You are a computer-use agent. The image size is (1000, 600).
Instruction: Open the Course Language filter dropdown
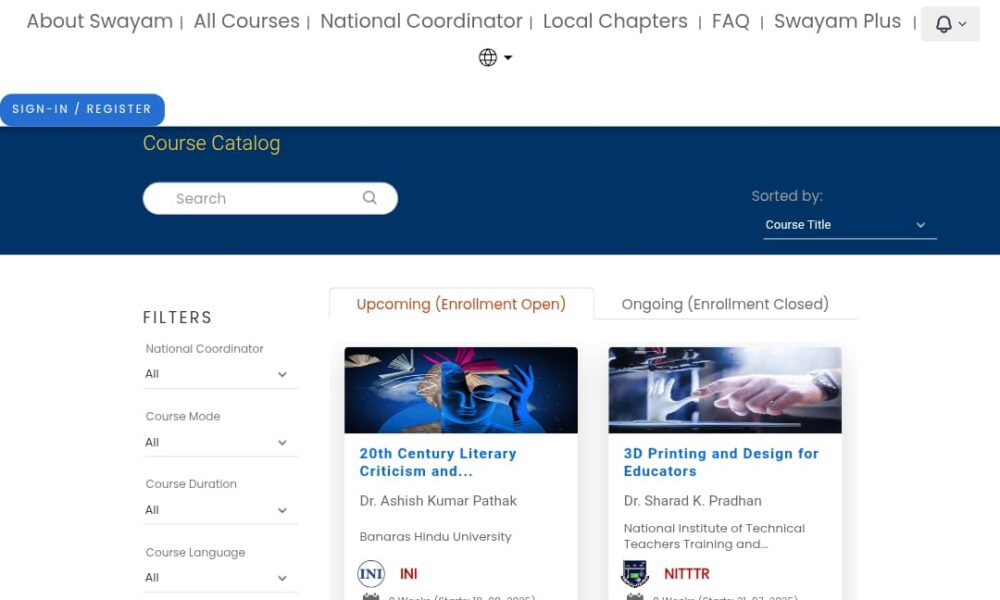pos(220,577)
